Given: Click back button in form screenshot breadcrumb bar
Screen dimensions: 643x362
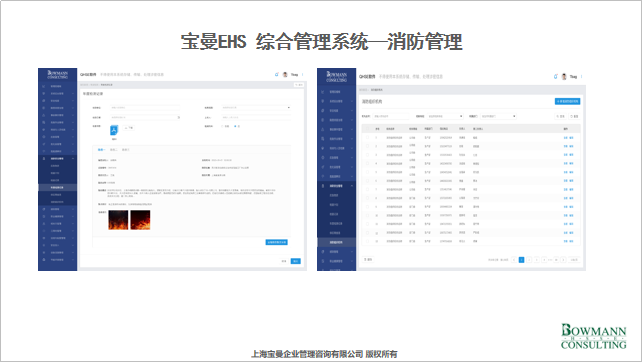Looking at the screenshot, I should click(x=299, y=85).
